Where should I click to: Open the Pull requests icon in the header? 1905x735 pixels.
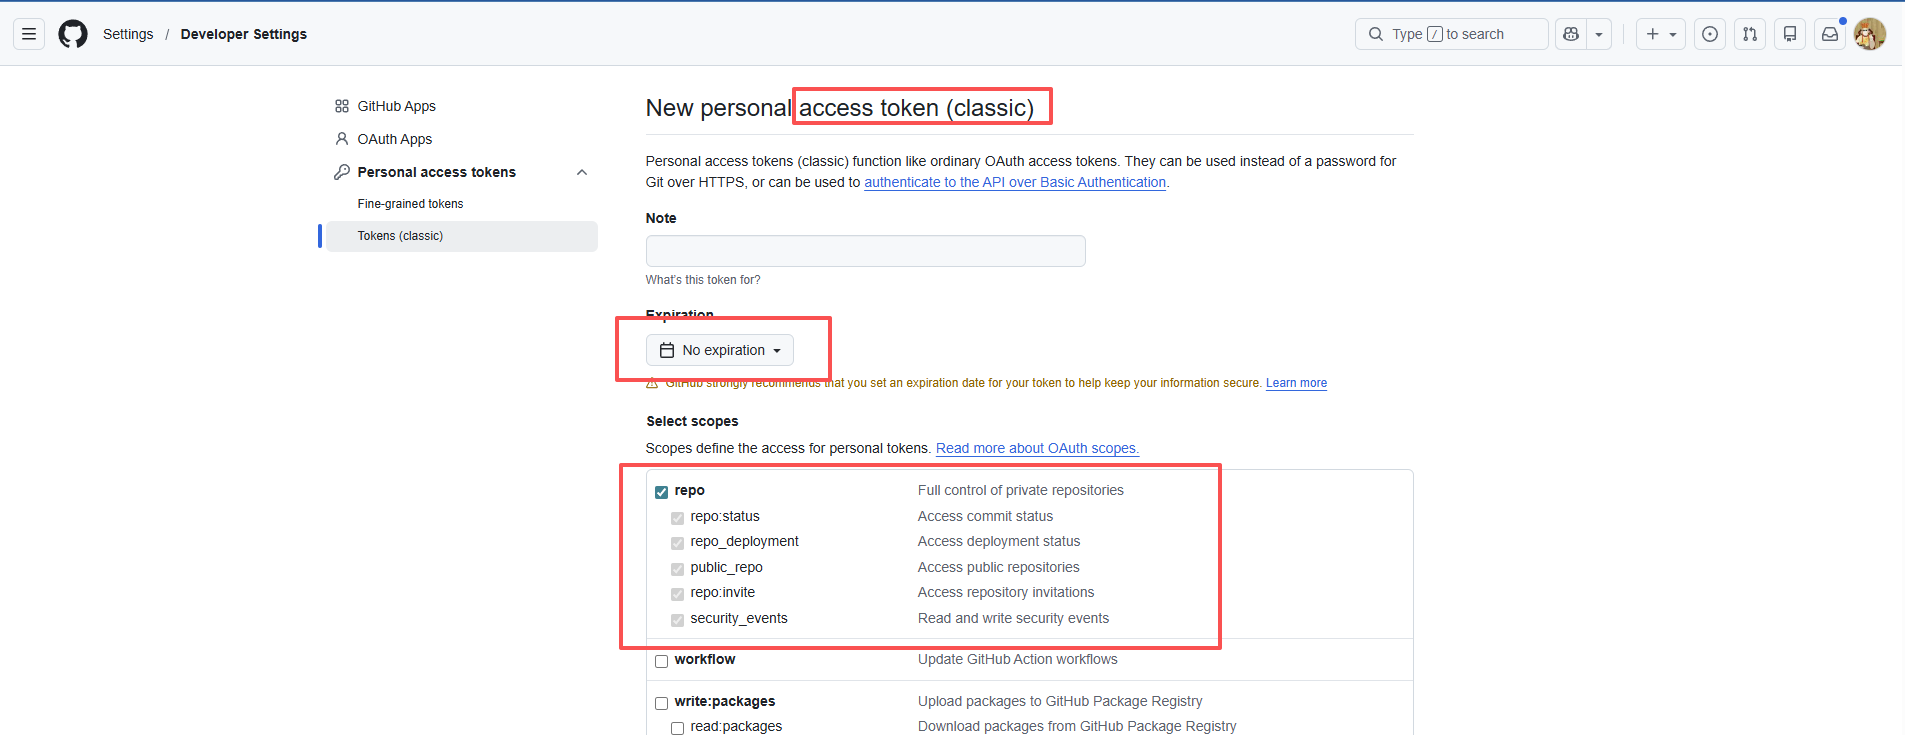pyautogui.click(x=1750, y=34)
